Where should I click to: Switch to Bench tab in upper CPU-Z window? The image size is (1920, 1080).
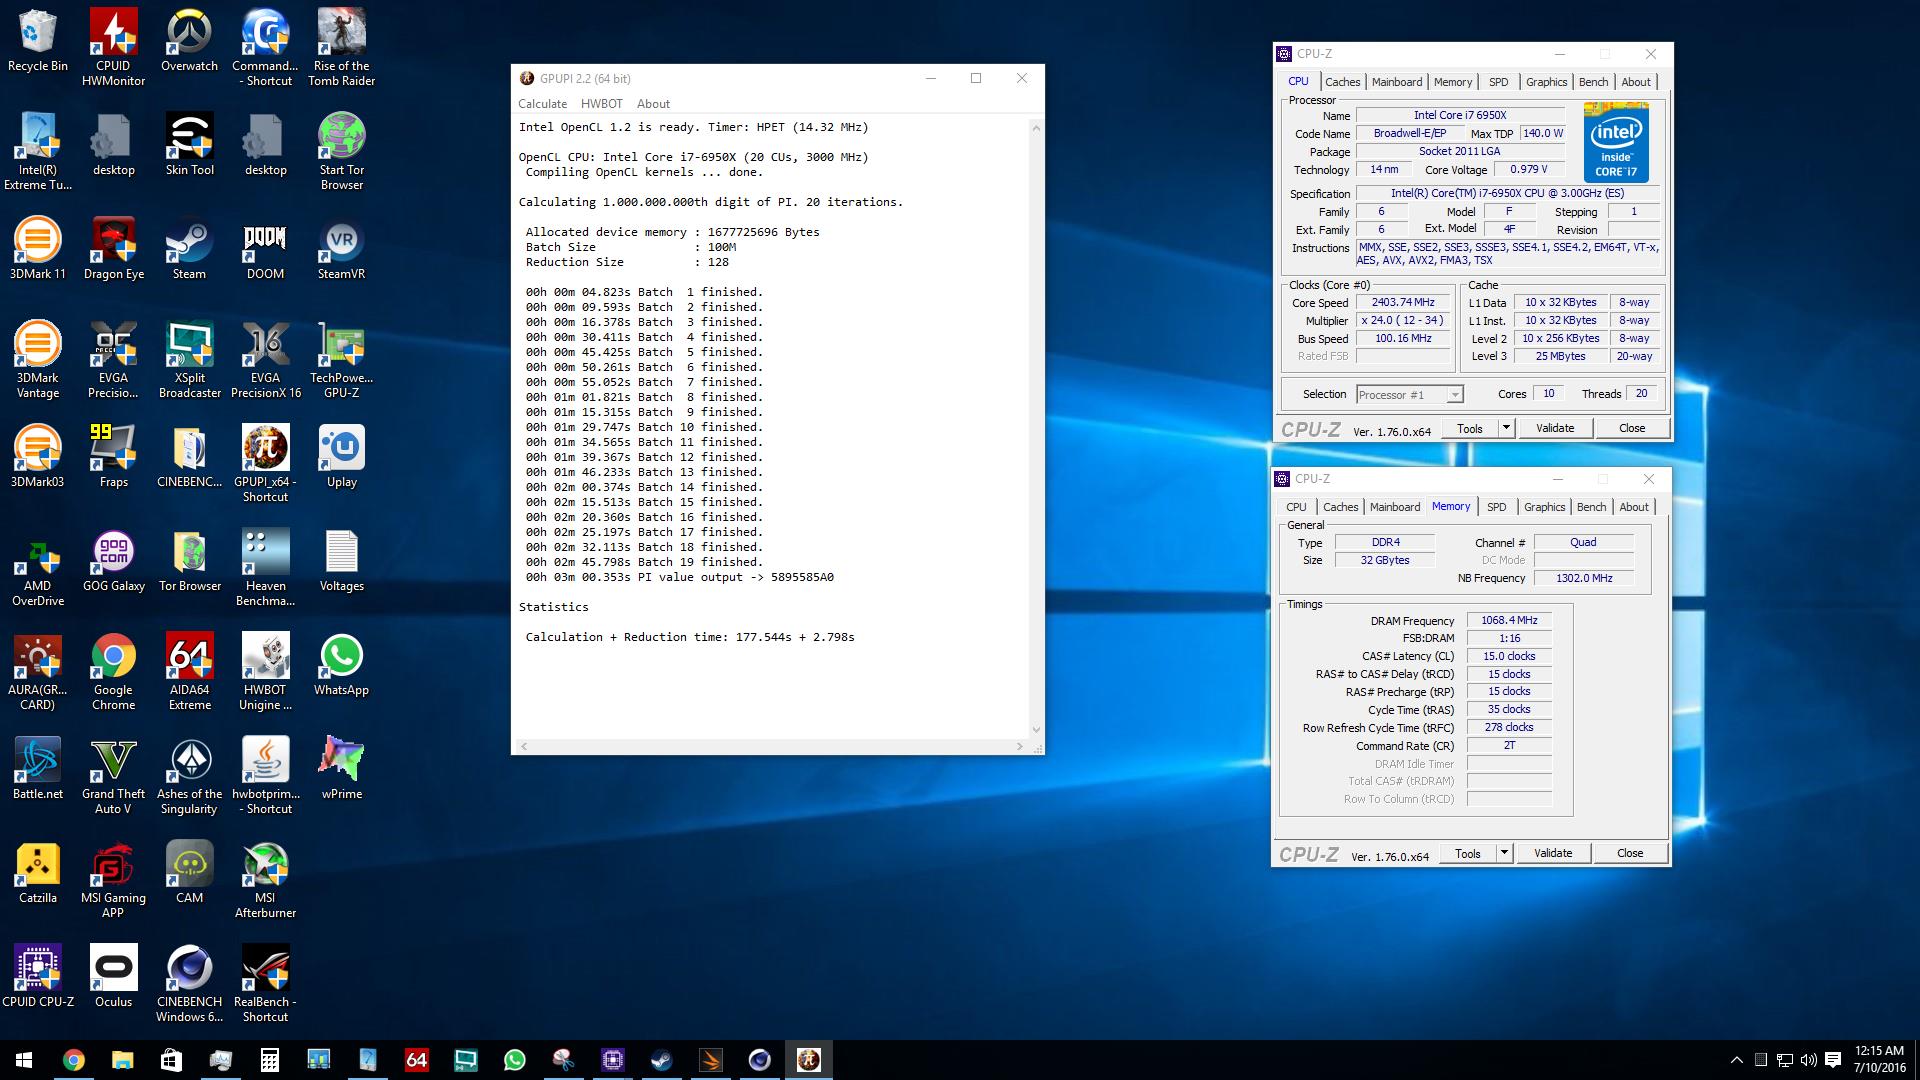pyautogui.click(x=1593, y=82)
